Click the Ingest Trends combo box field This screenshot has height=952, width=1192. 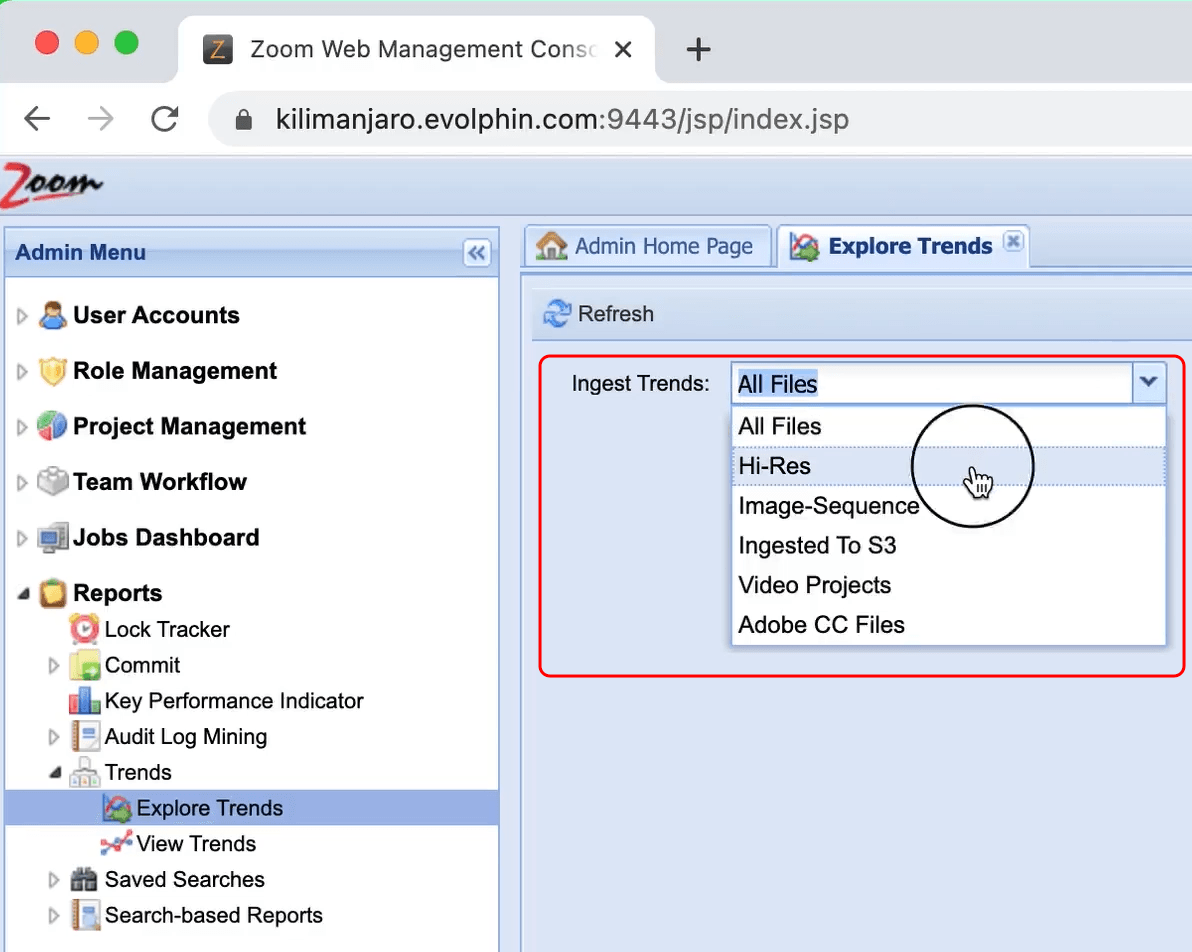tap(933, 383)
